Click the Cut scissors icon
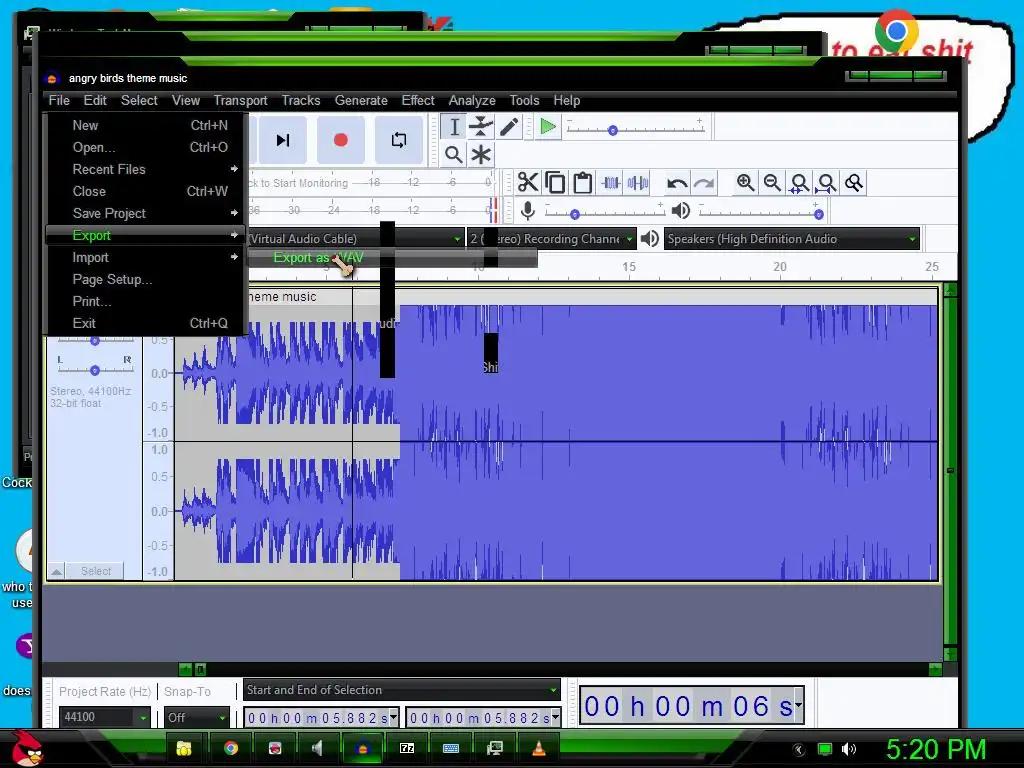 [528, 183]
